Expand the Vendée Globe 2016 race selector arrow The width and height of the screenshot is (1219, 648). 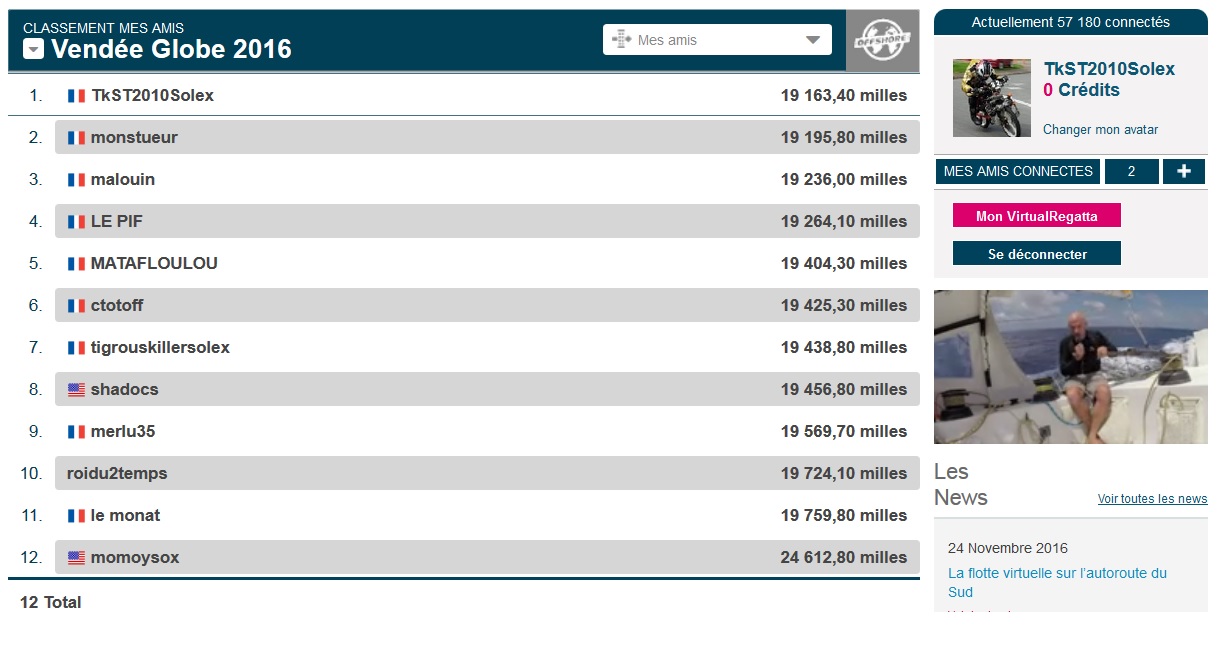[x=34, y=49]
